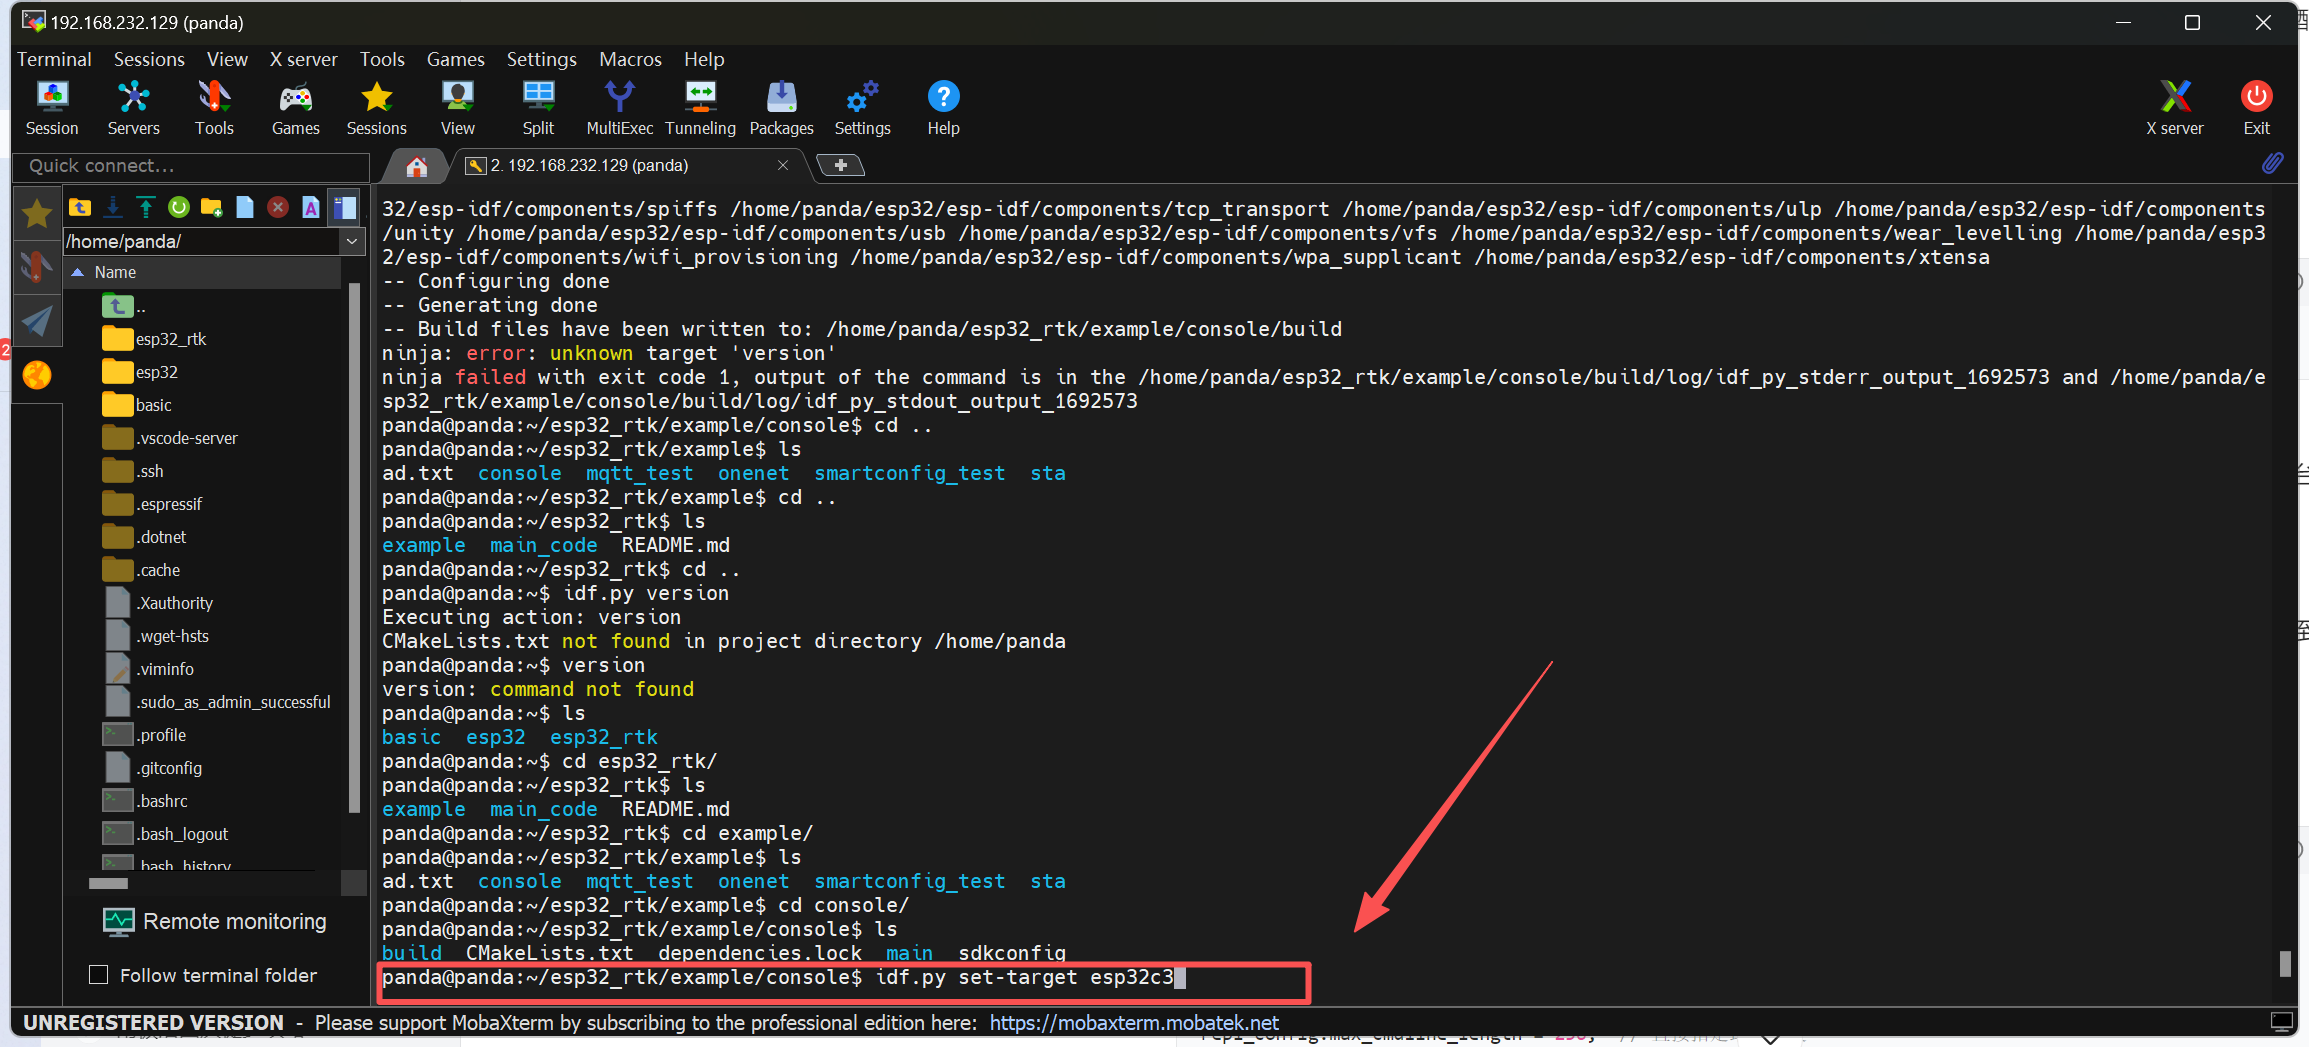Open the mobaxterm.mobatek.net link
2309x1047 pixels.
pyautogui.click(x=1134, y=1022)
